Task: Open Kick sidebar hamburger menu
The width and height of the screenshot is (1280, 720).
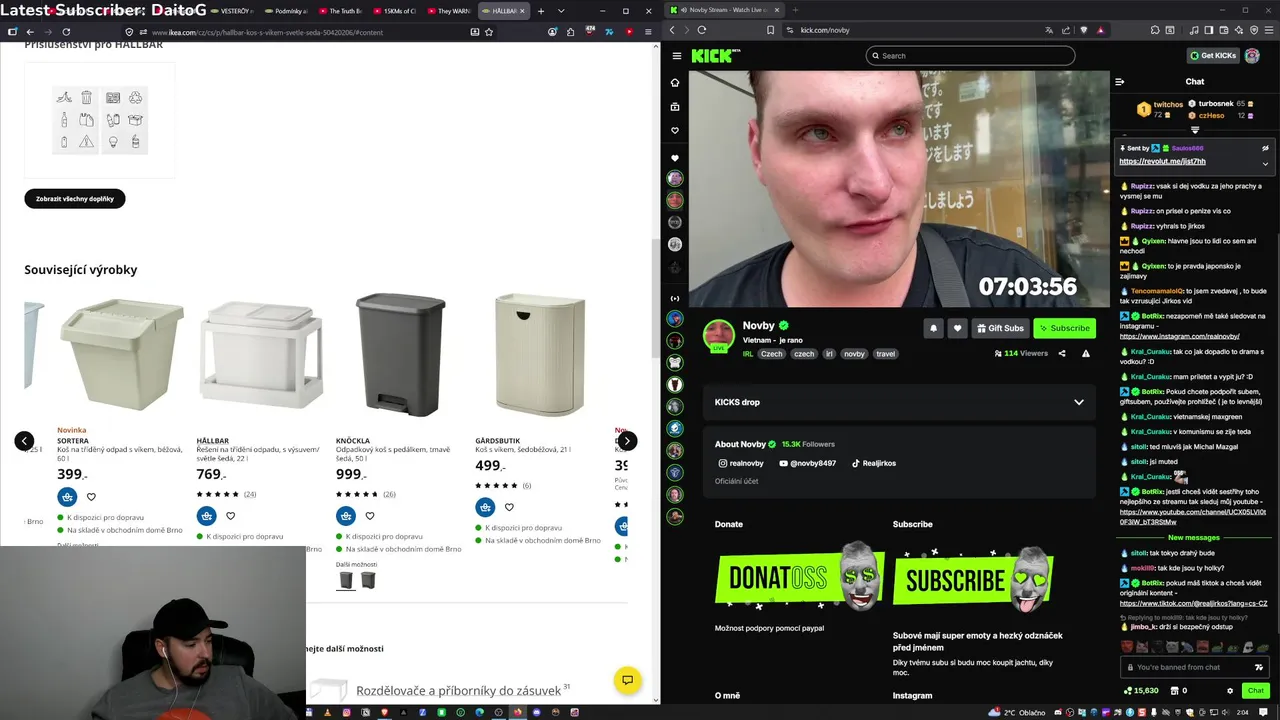Action: (677, 56)
